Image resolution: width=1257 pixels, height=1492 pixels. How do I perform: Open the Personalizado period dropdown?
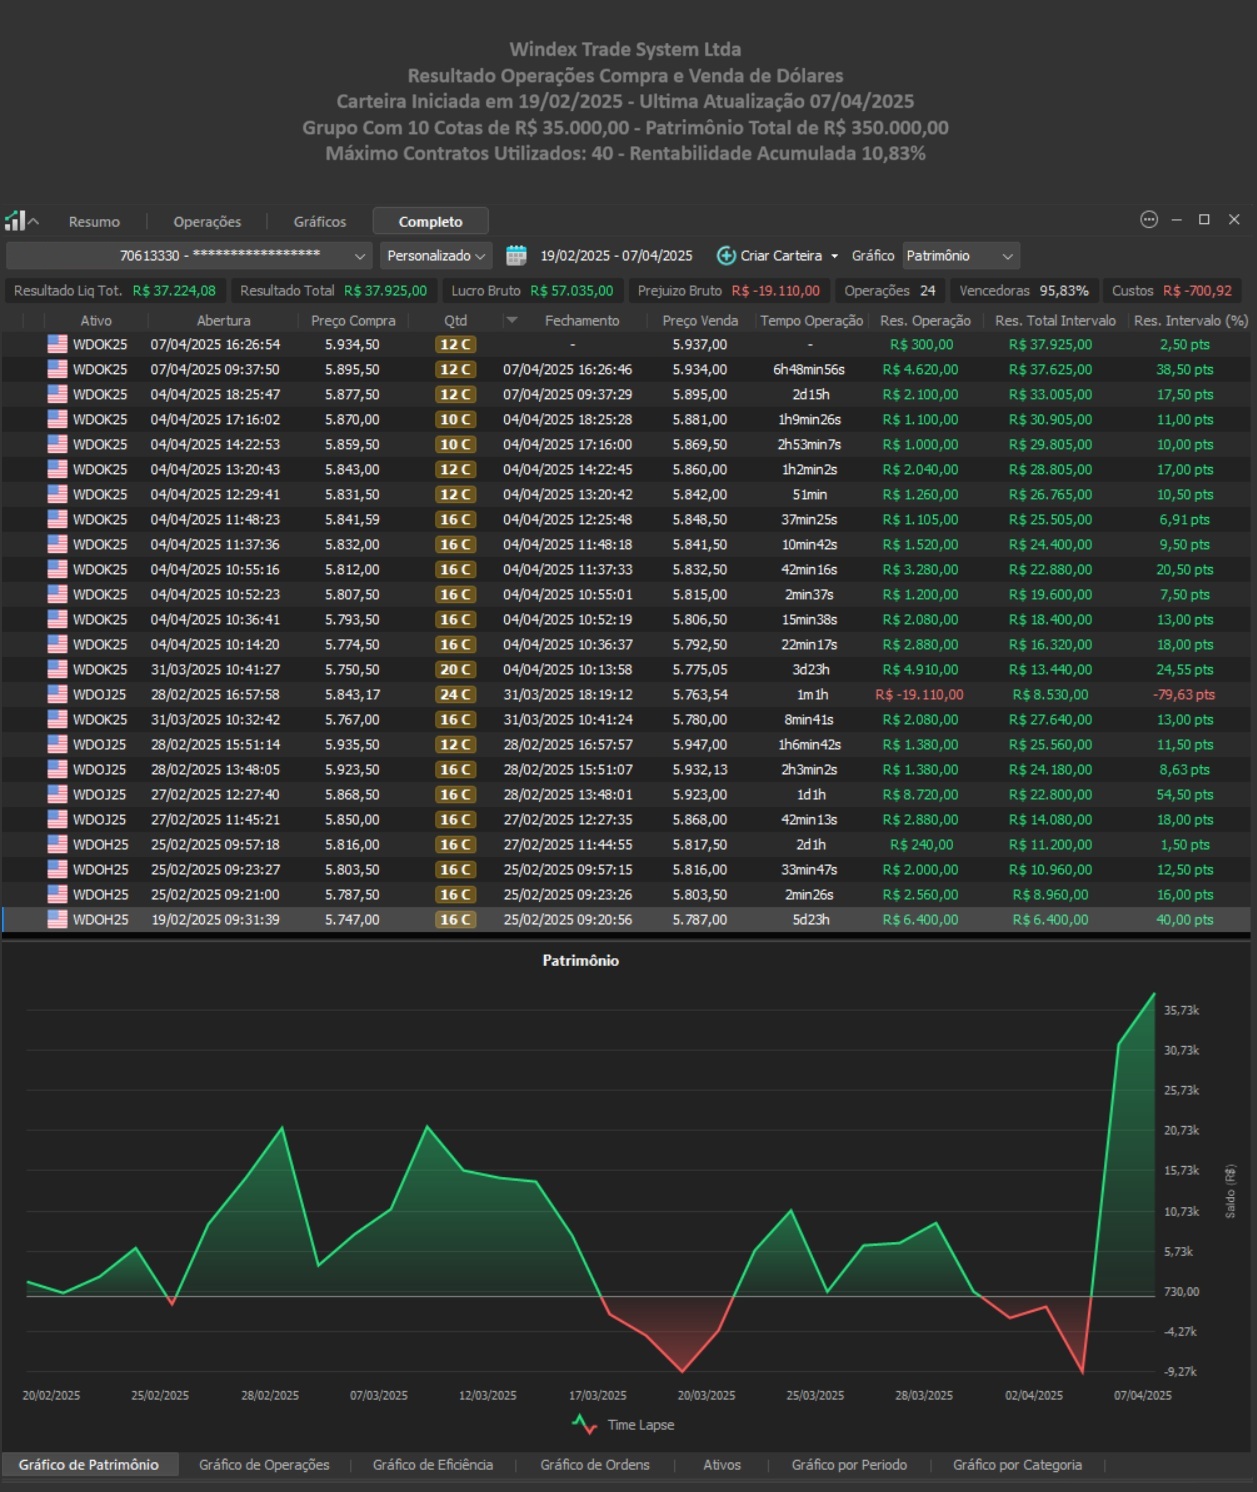(436, 256)
